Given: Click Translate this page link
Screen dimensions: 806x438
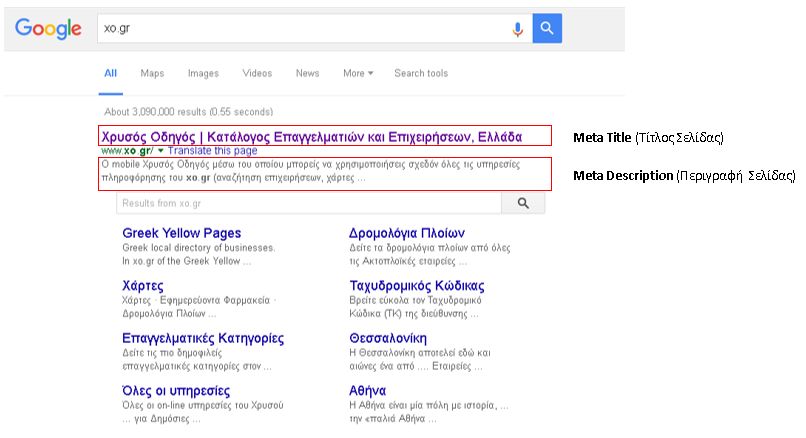Looking at the screenshot, I should pyautogui.click(x=212, y=151).
